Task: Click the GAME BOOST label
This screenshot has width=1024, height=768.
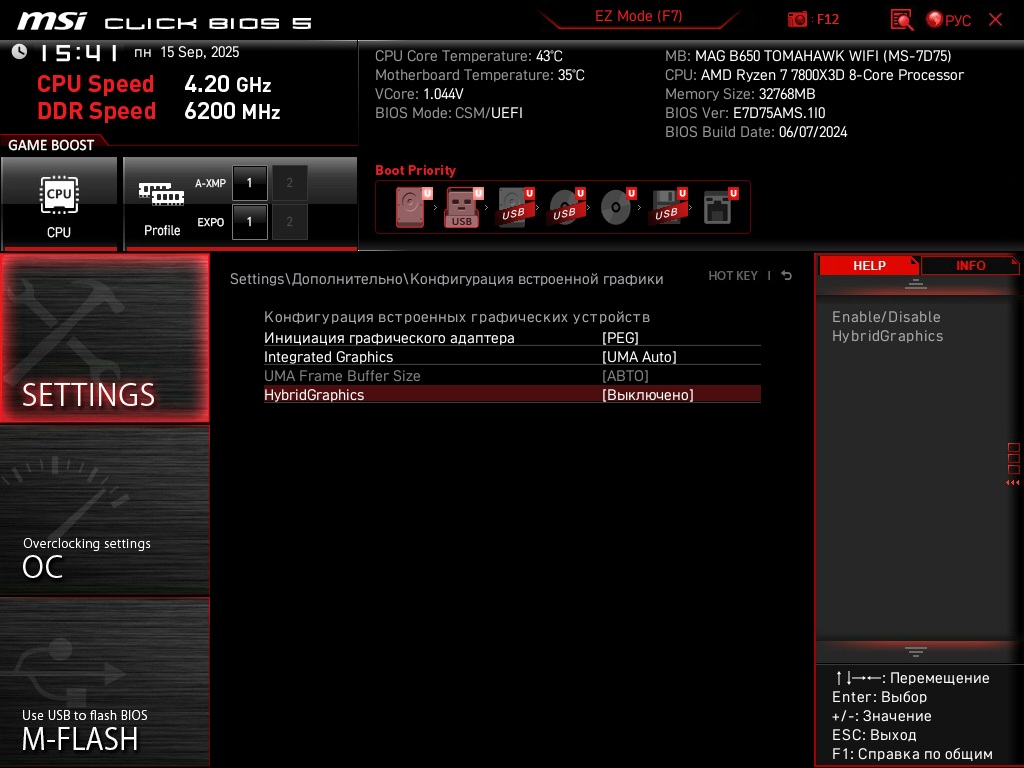Action: [51, 145]
